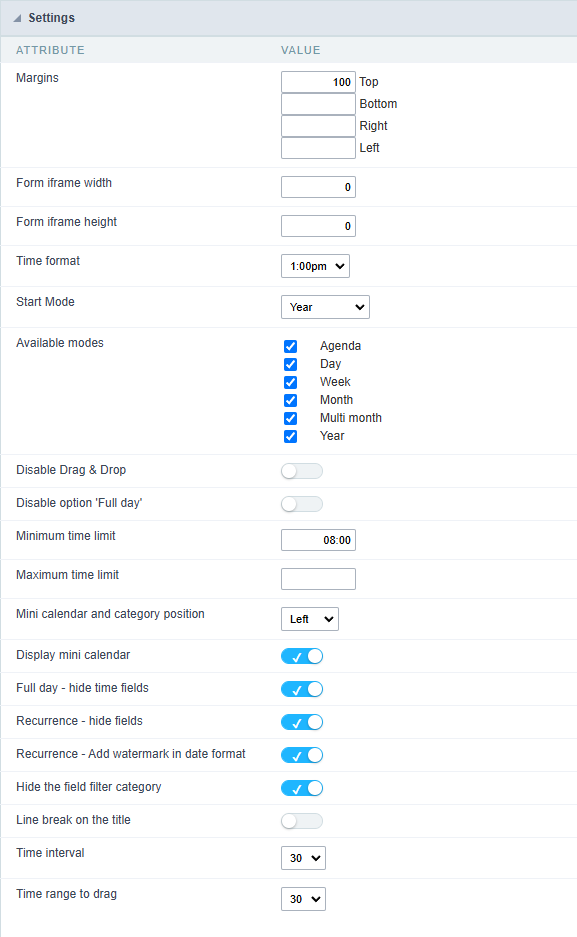Uncheck the Multi month checkbox
577x937 pixels.
(x=290, y=417)
